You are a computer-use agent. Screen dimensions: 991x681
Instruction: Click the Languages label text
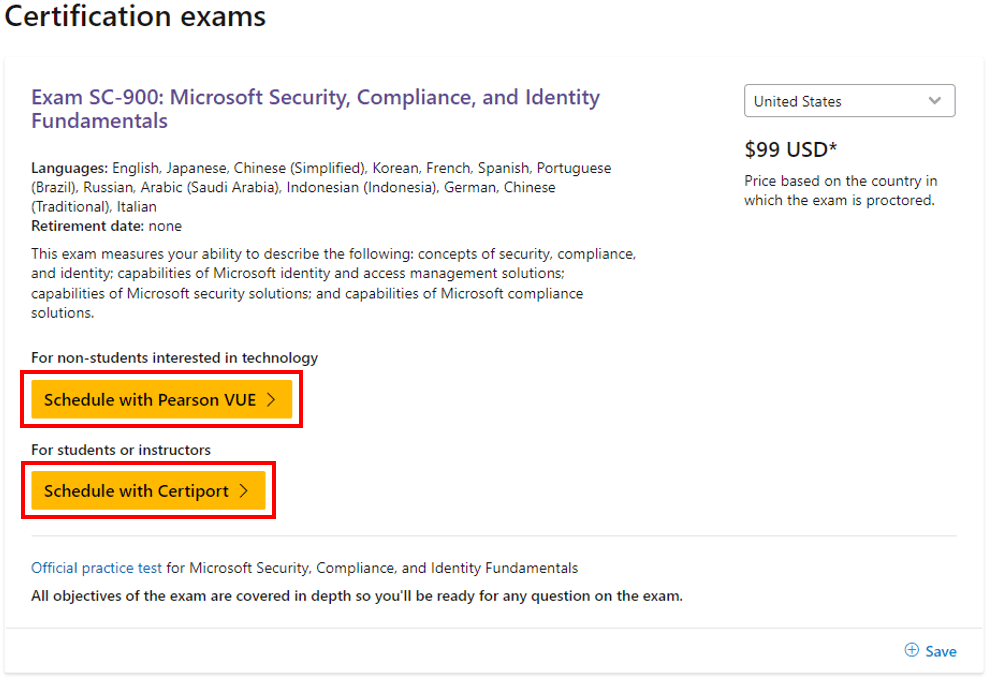(70, 168)
